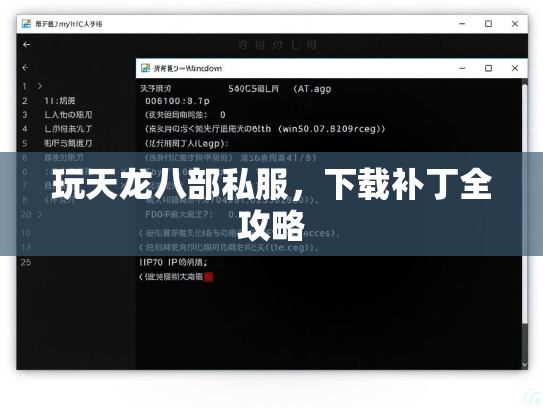543x408 pixels.
Task: Select the left panel row on line 4
Action: click(x=68, y=129)
